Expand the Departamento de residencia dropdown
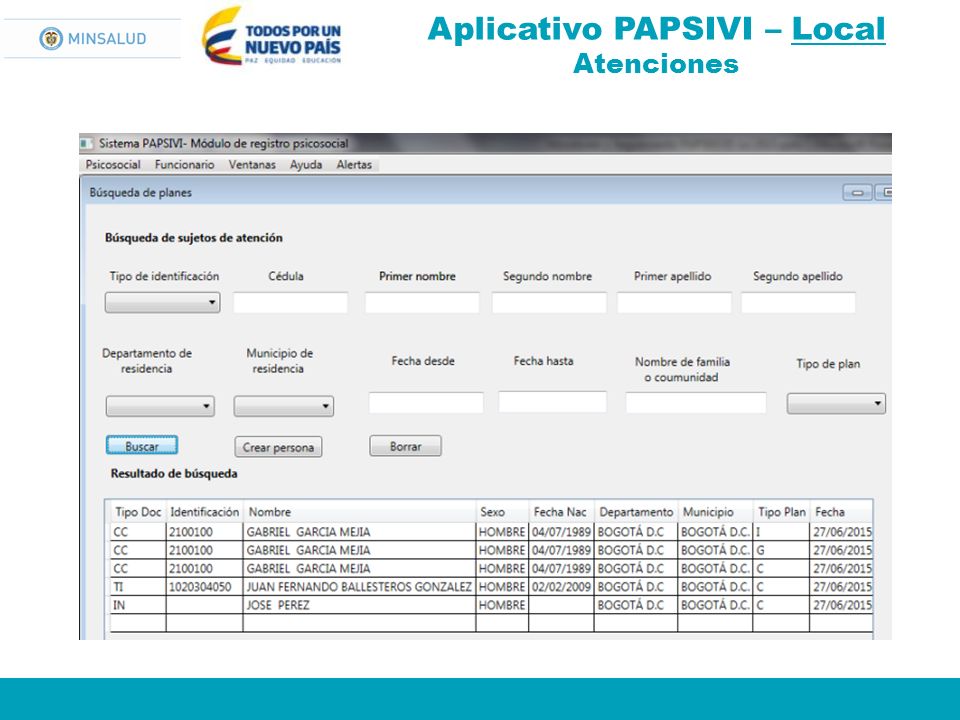960x720 pixels. [x=160, y=406]
